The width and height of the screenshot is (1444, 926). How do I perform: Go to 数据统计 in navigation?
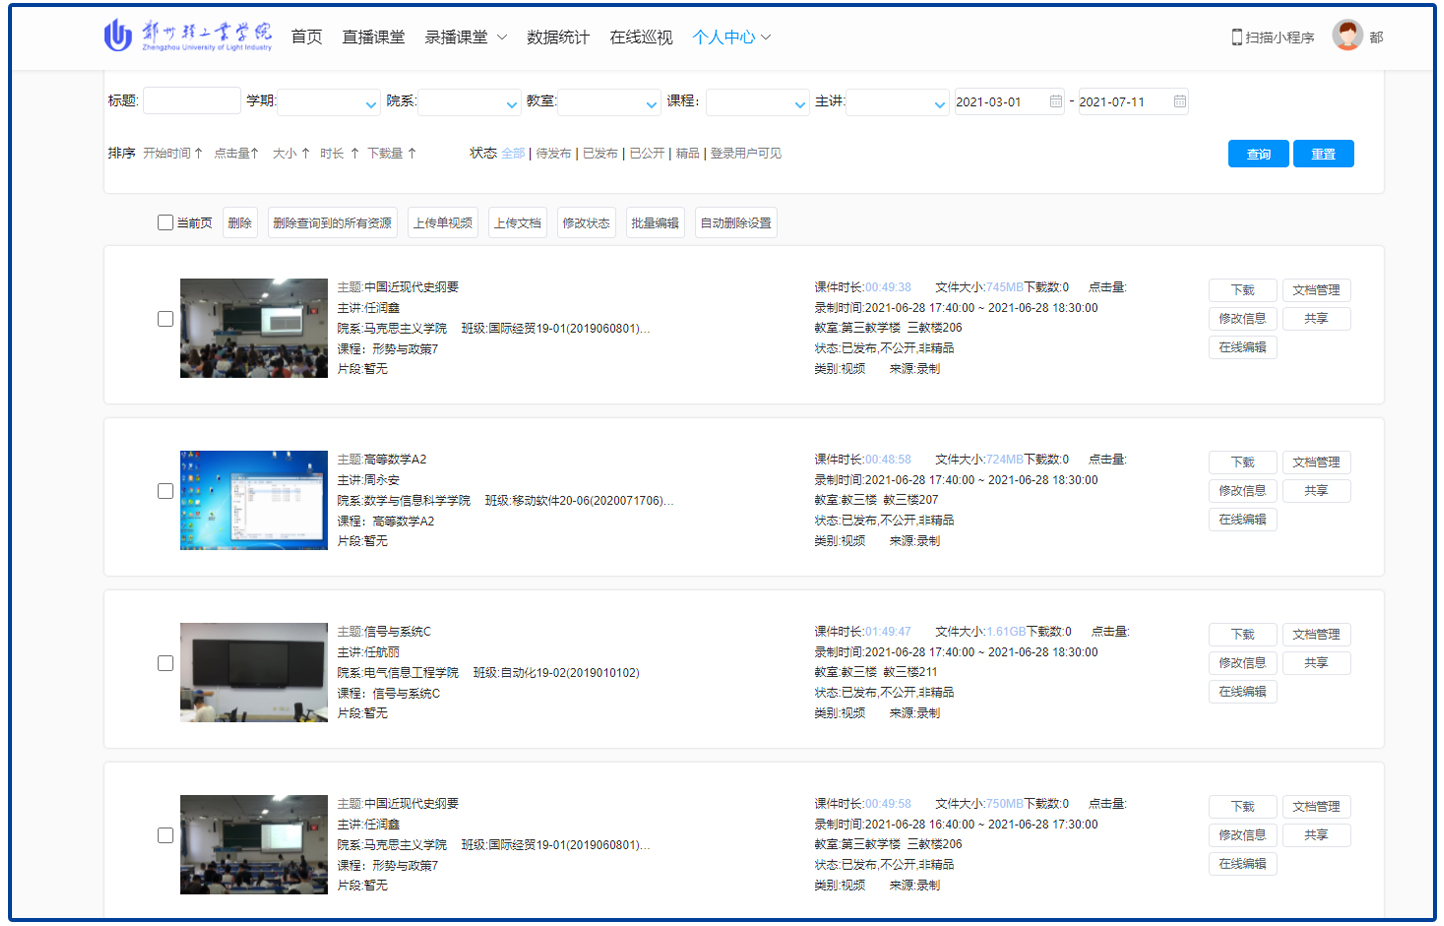[x=558, y=37]
